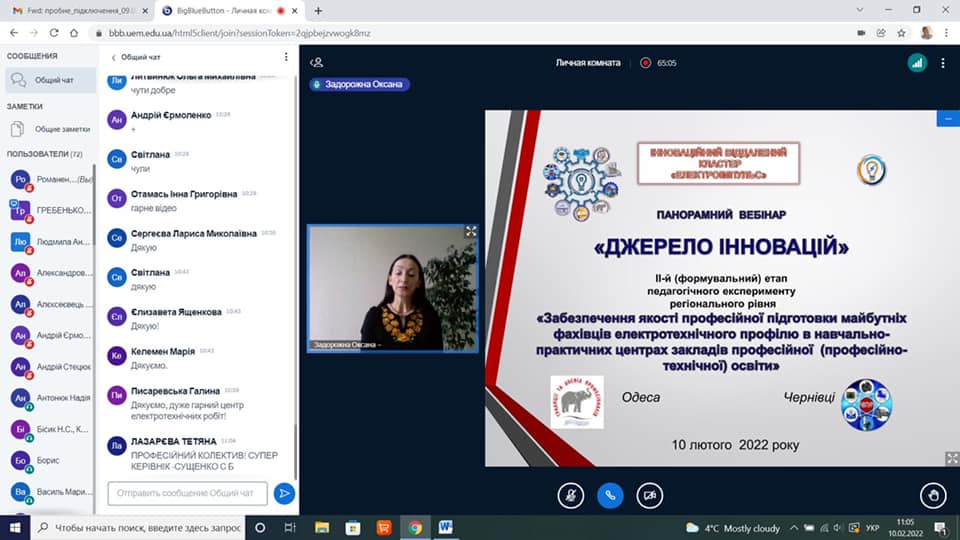Click talking indicator Задорожна Оксана
Screen dimensions: 960x540
tap(359, 84)
